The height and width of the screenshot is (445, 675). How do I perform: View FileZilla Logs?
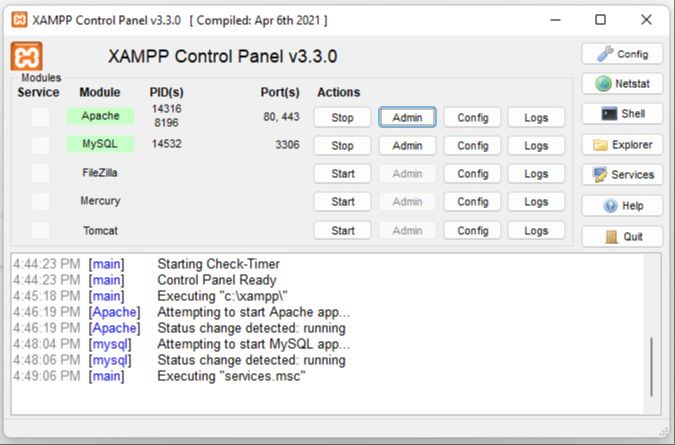[x=536, y=173]
